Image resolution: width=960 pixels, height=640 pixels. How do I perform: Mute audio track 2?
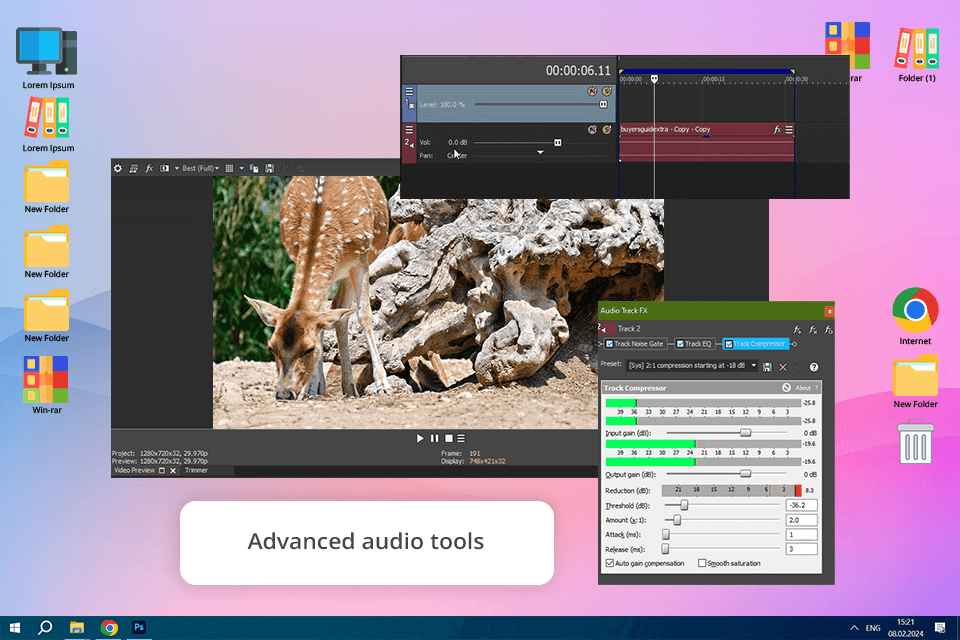(x=592, y=130)
